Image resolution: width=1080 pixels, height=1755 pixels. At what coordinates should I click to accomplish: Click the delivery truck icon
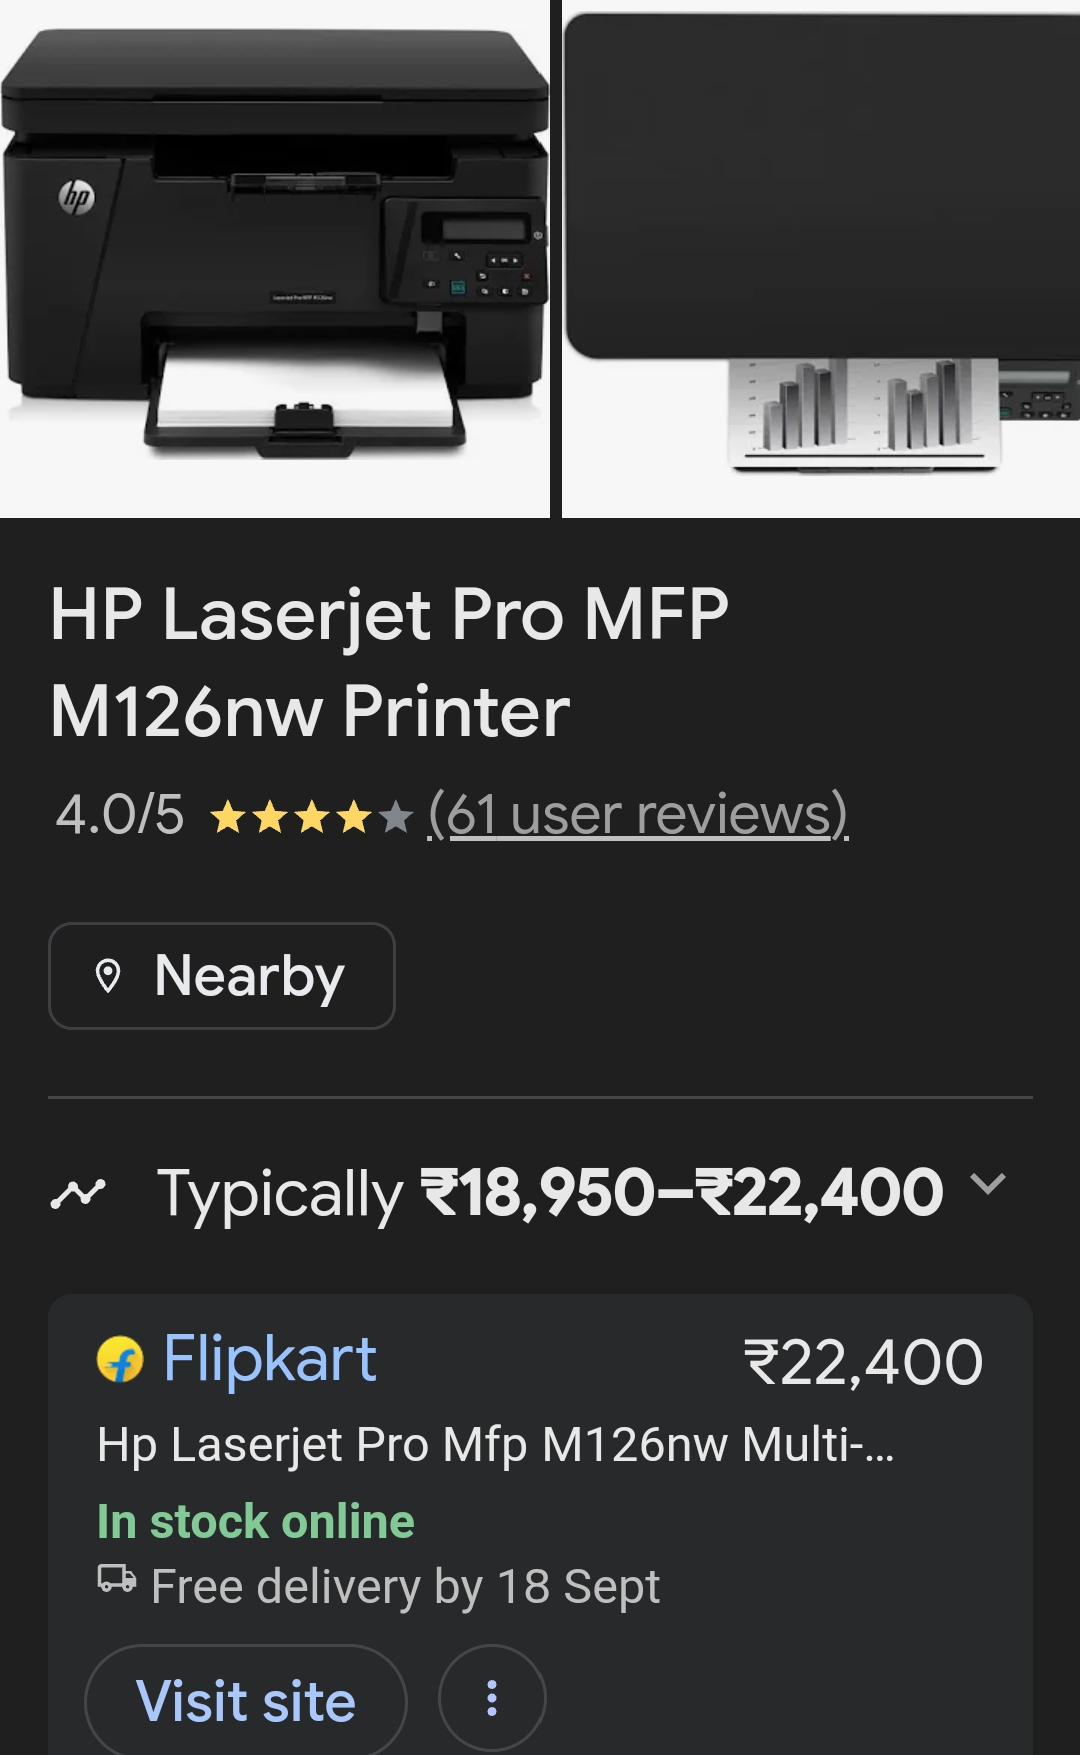(117, 1579)
